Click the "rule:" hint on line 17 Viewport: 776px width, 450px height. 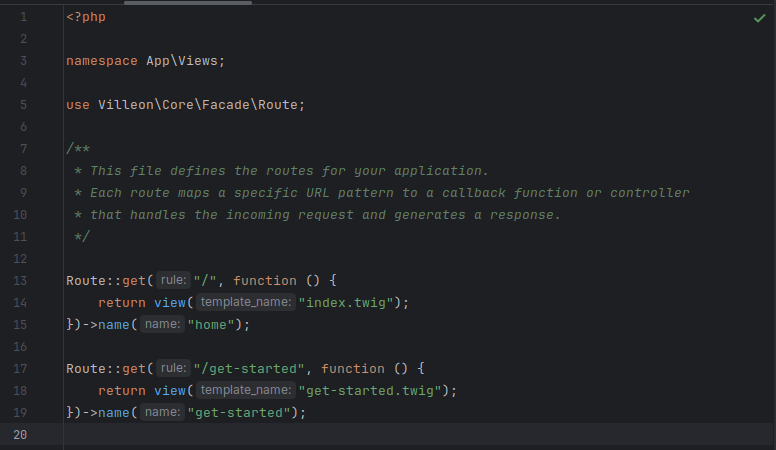(173, 369)
